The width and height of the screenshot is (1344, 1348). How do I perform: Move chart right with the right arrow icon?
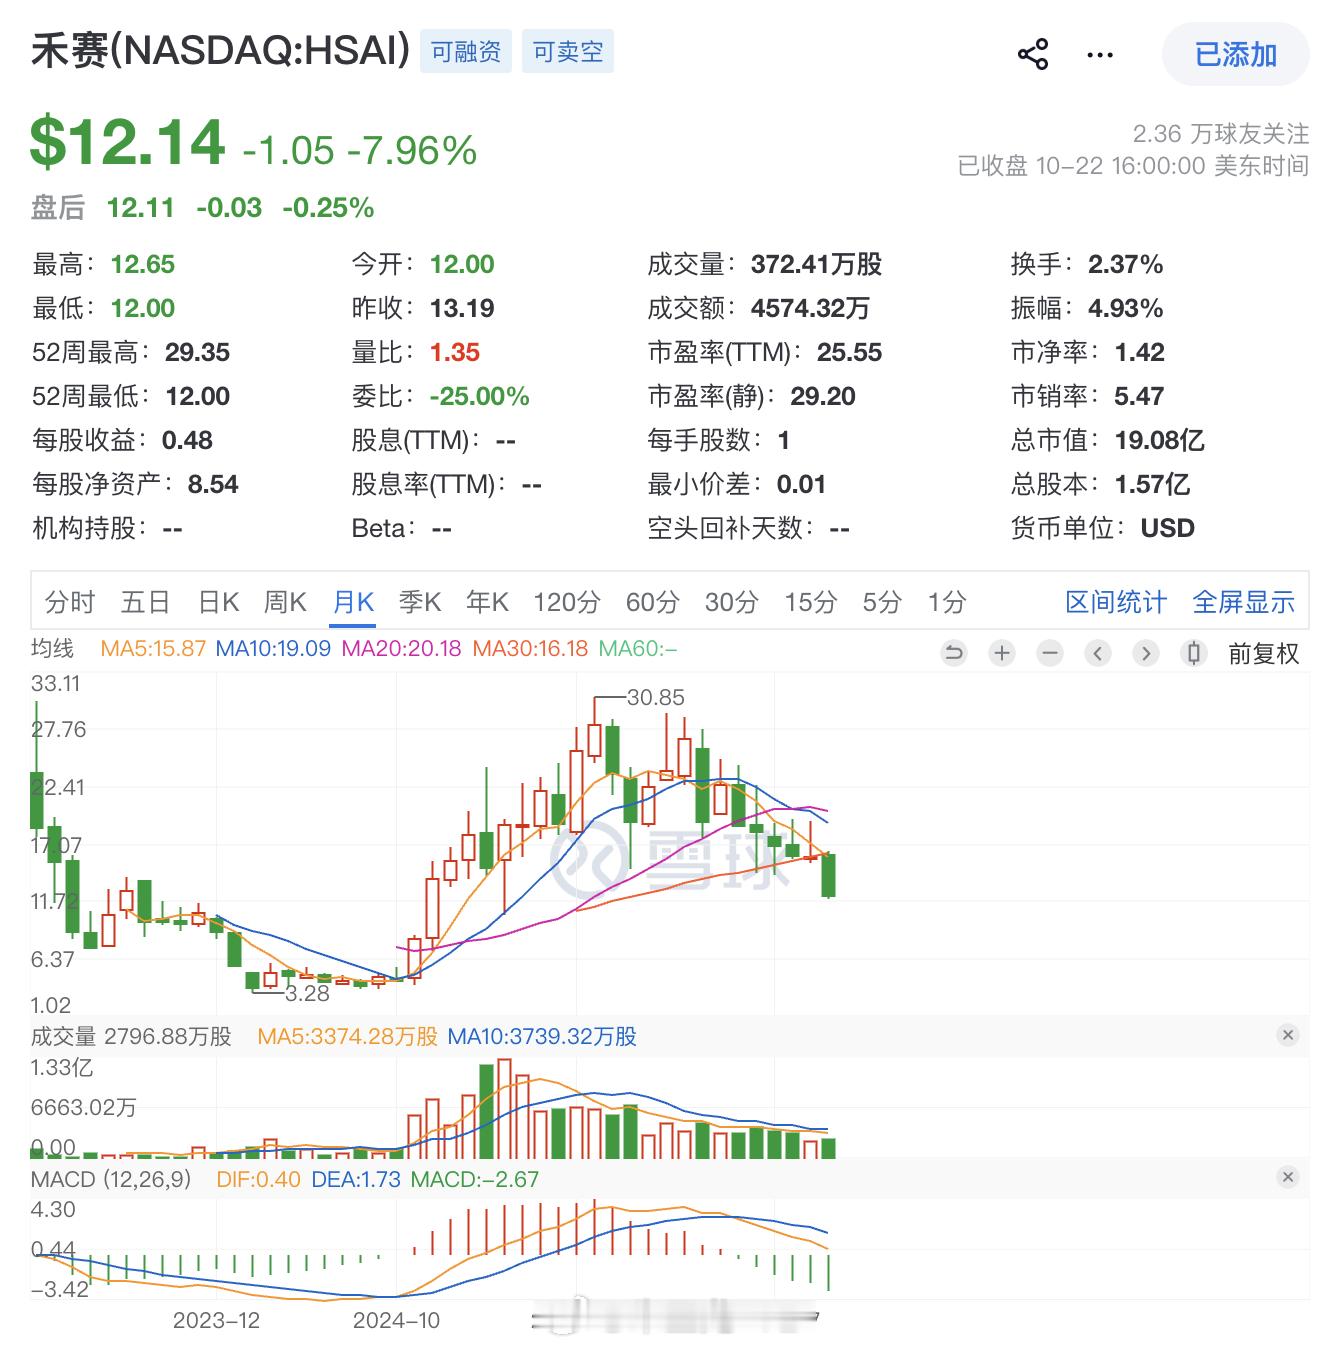pyautogui.click(x=1146, y=653)
